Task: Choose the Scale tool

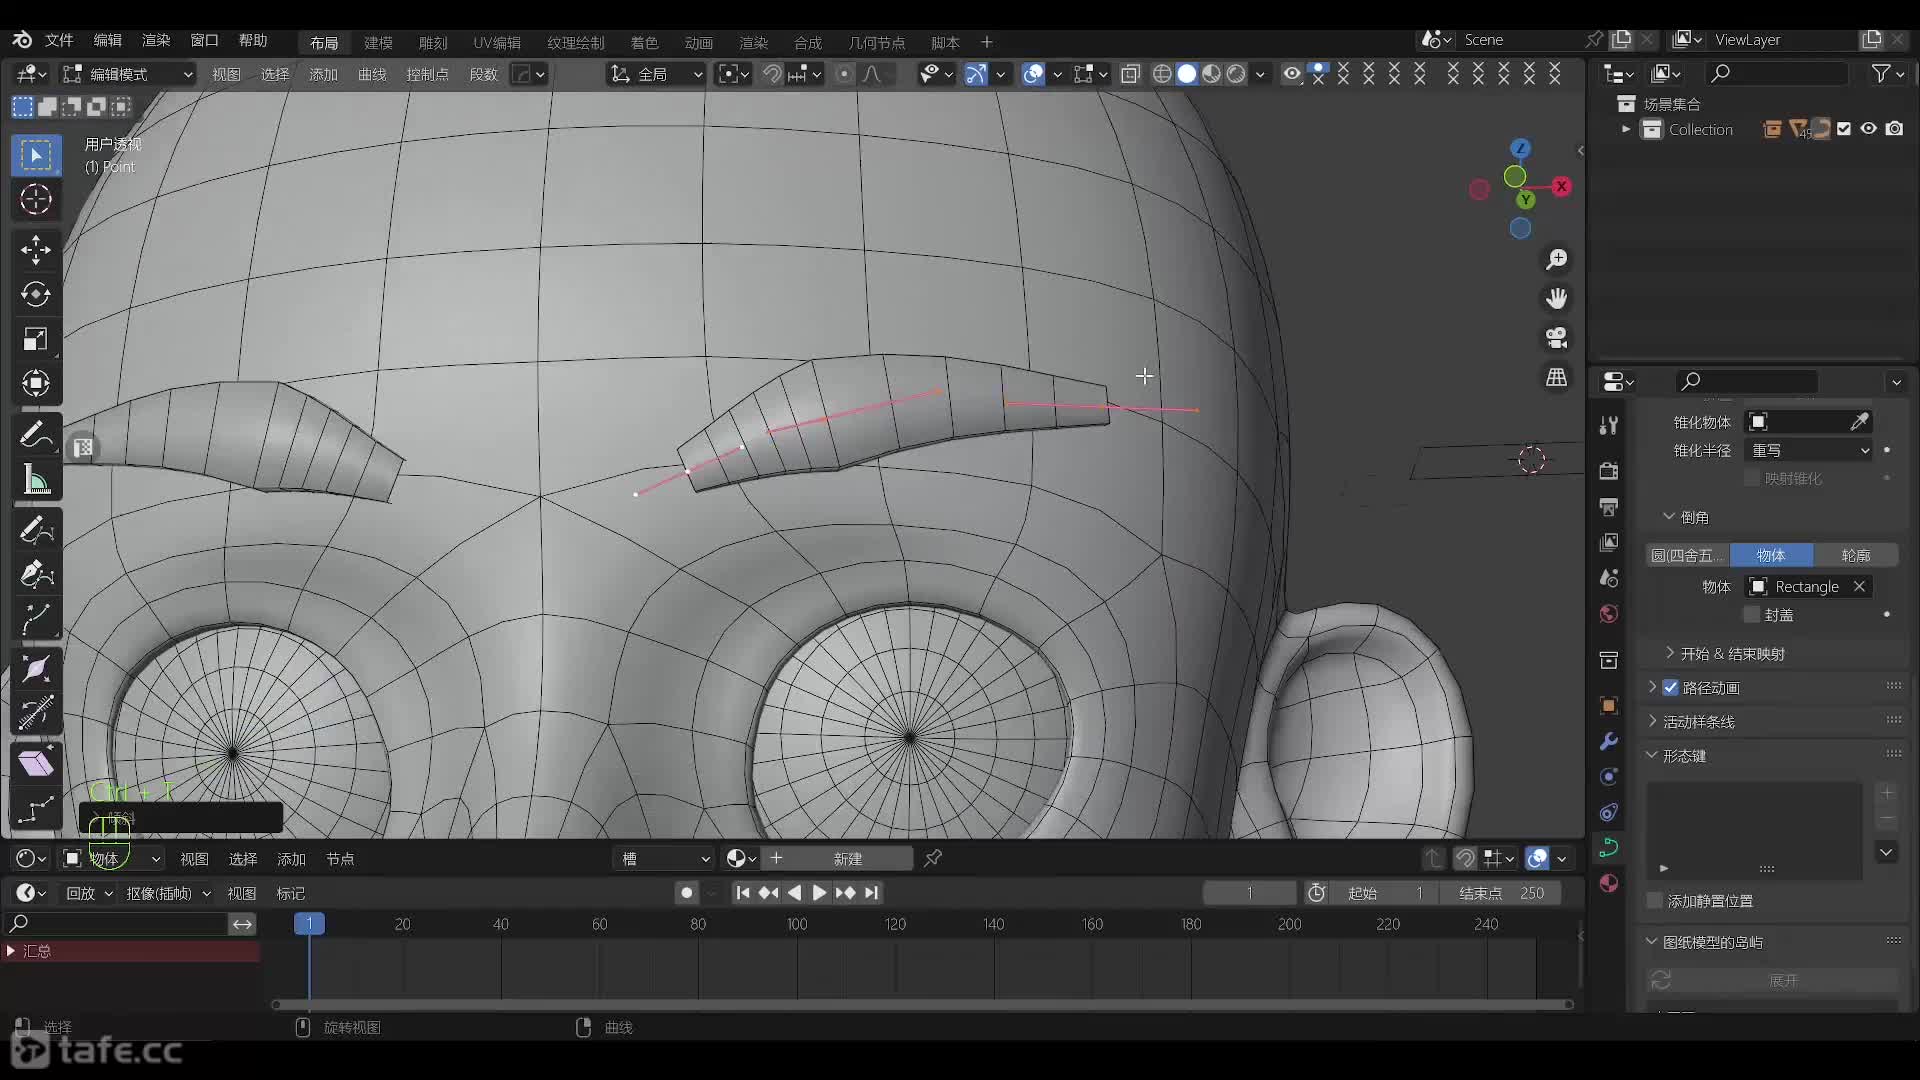Action: pyautogui.click(x=36, y=339)
